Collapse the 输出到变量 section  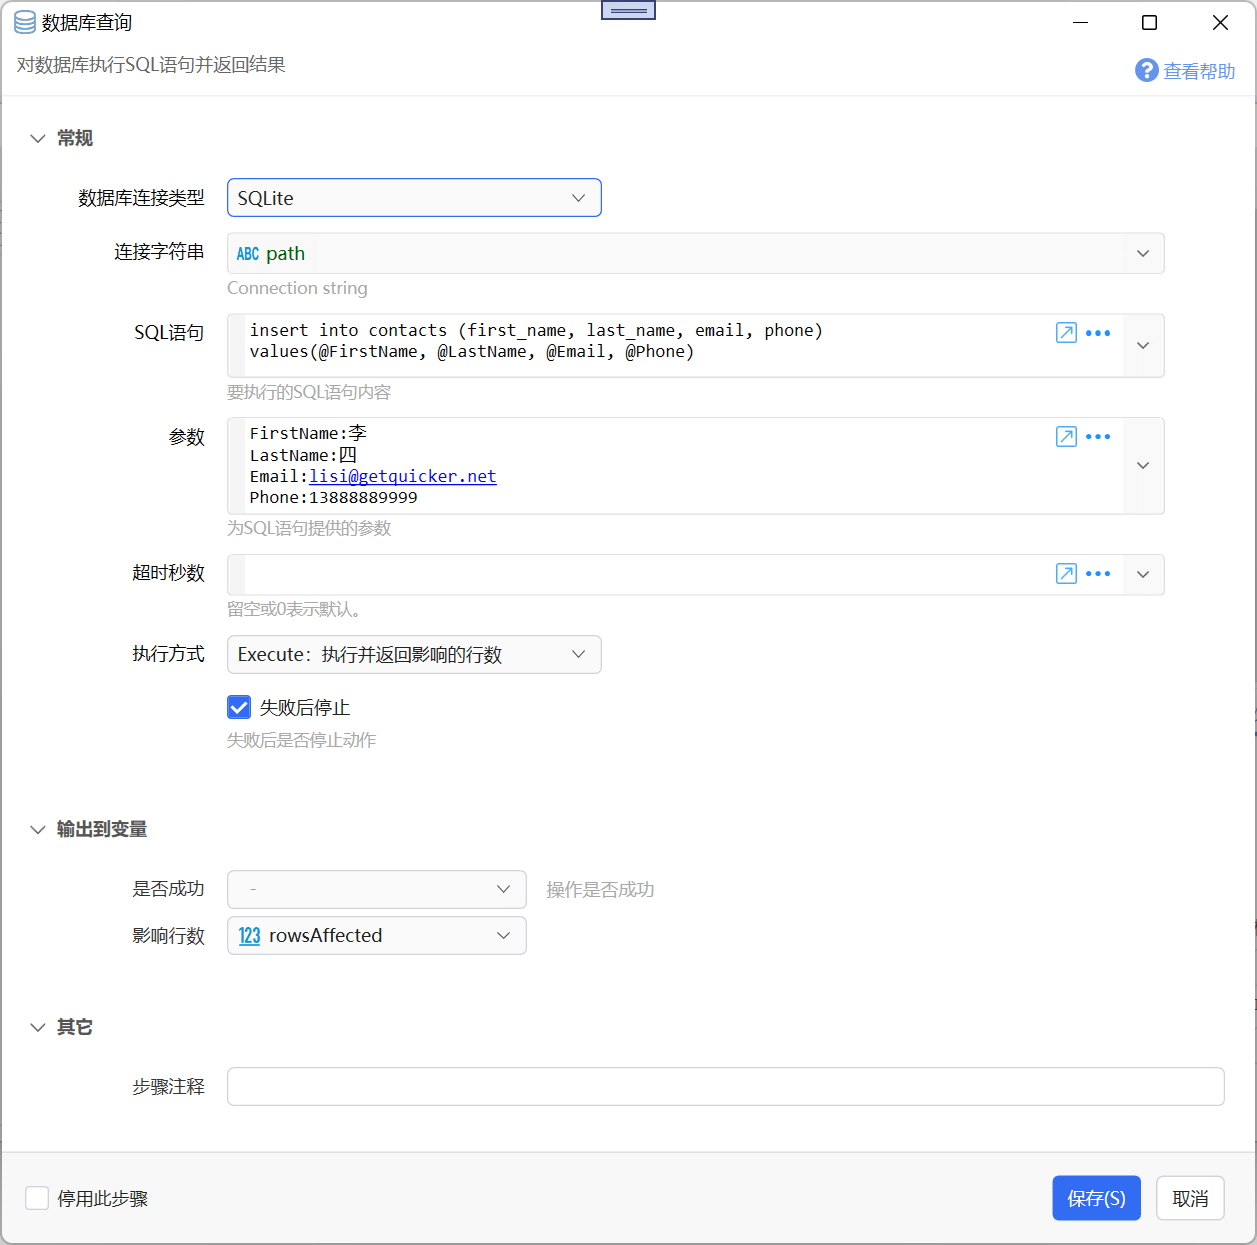coord(38,829)
